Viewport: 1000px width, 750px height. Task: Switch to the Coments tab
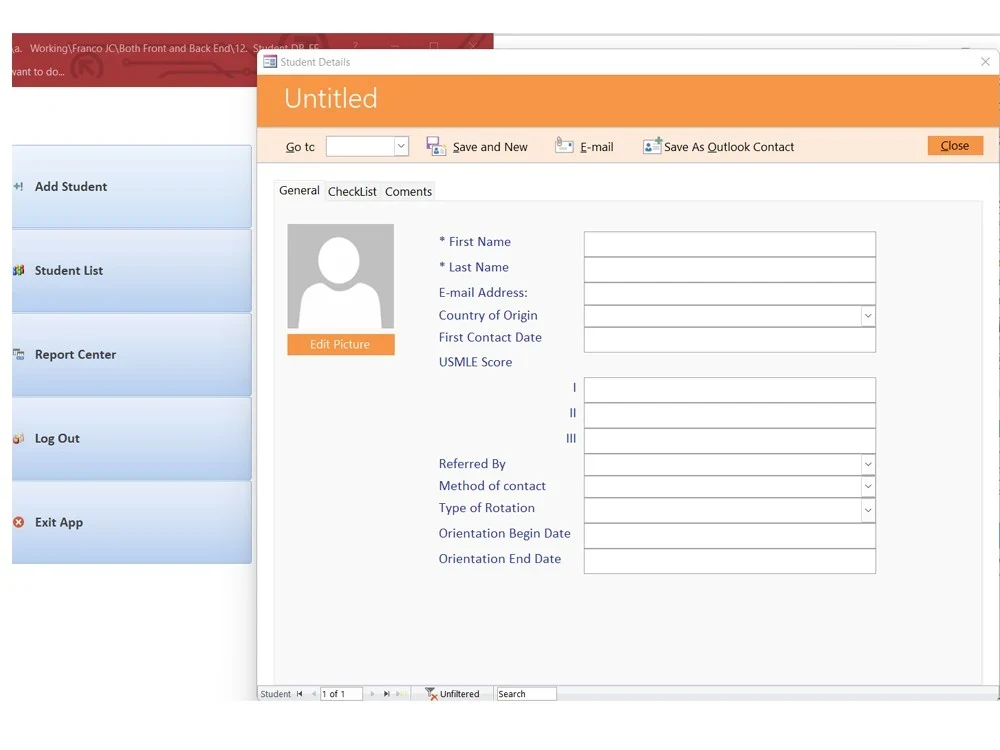point(408,191)
